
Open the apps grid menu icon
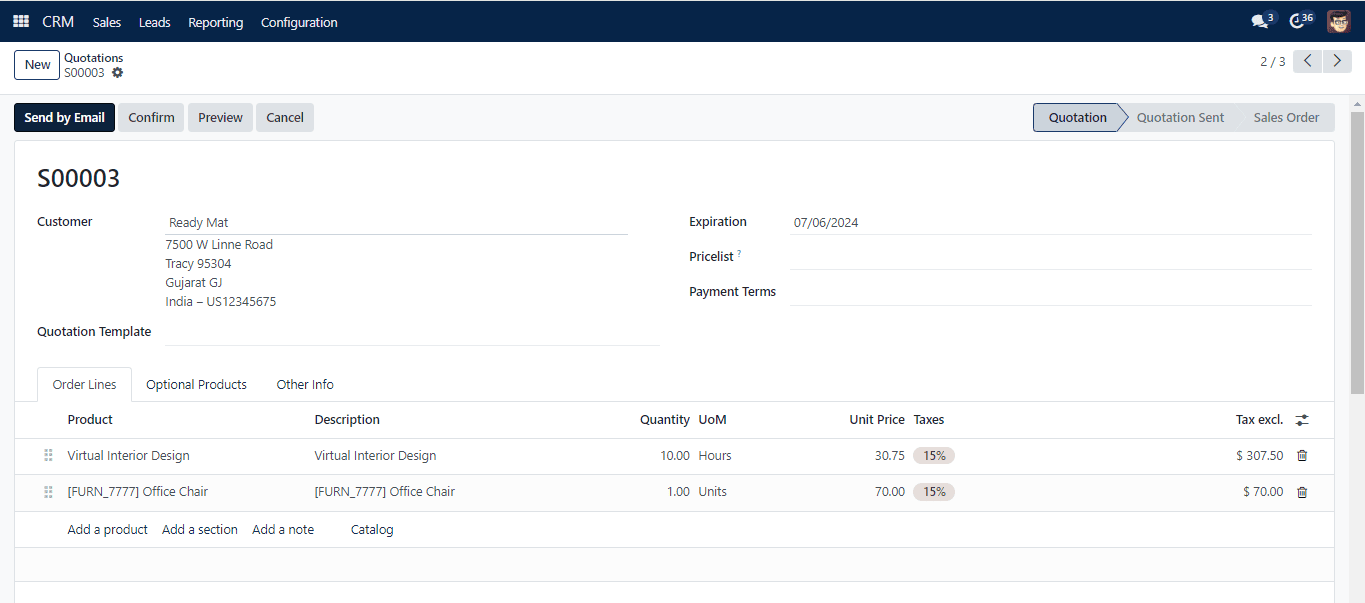21,21
